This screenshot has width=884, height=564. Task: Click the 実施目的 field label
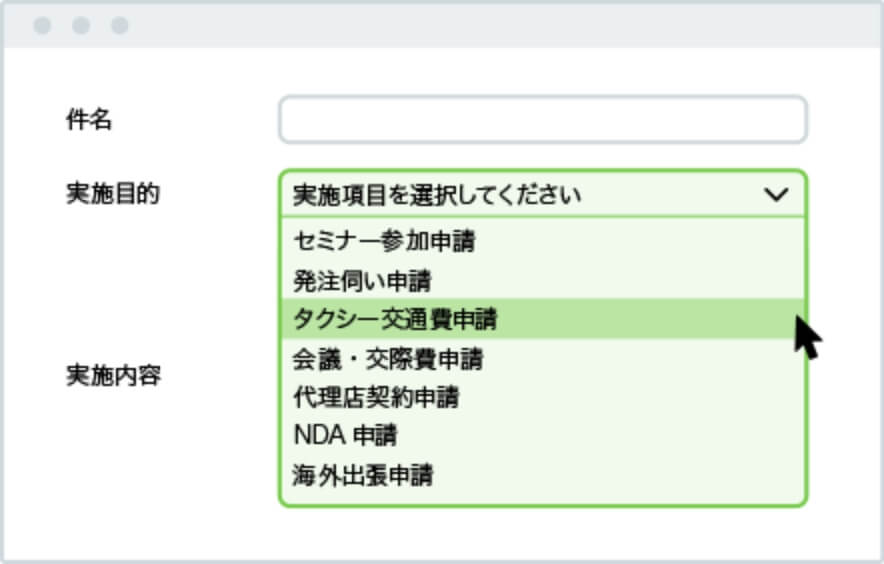click(113, 193)
